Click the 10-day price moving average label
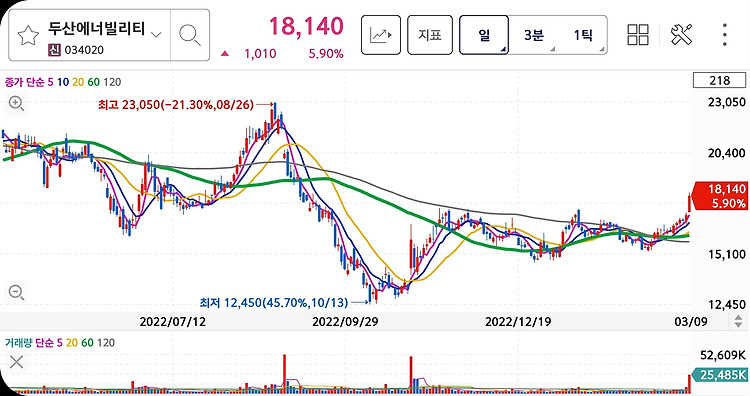 pyautogui.click(x=63, y=82)
